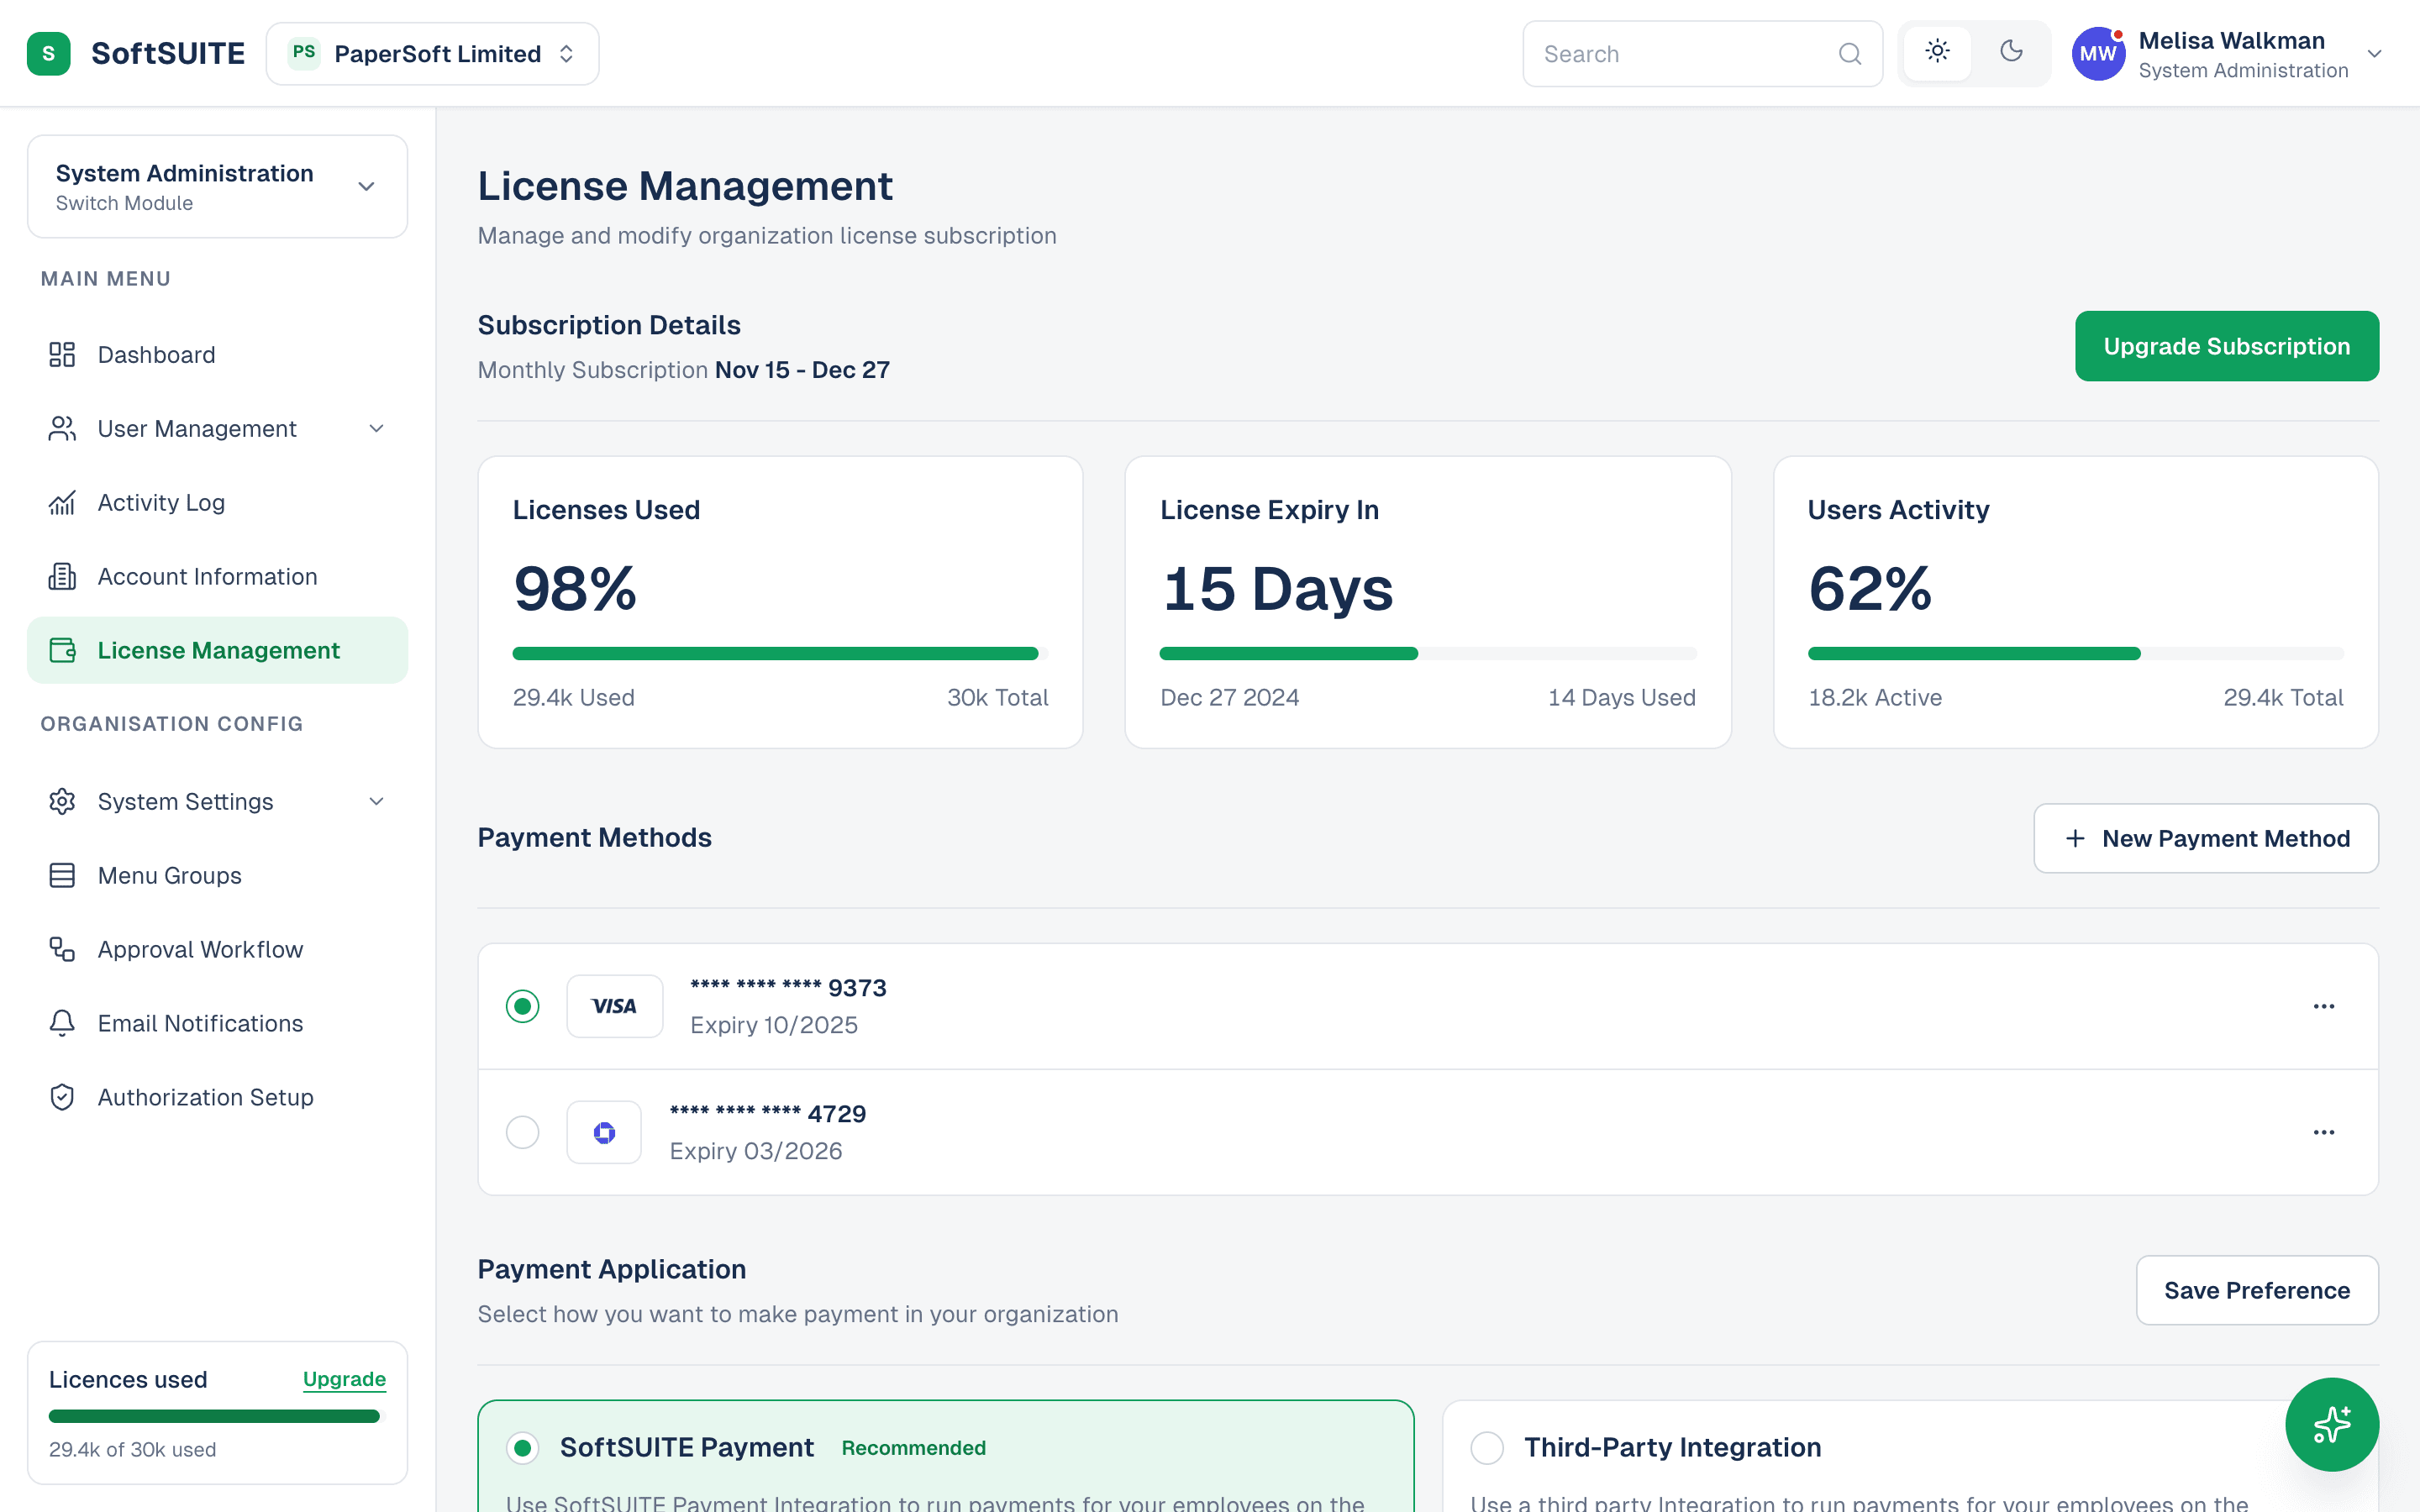Click the License Expiry progress bar
This screenshot has height=1512, width=2420.
(1427, 653)
